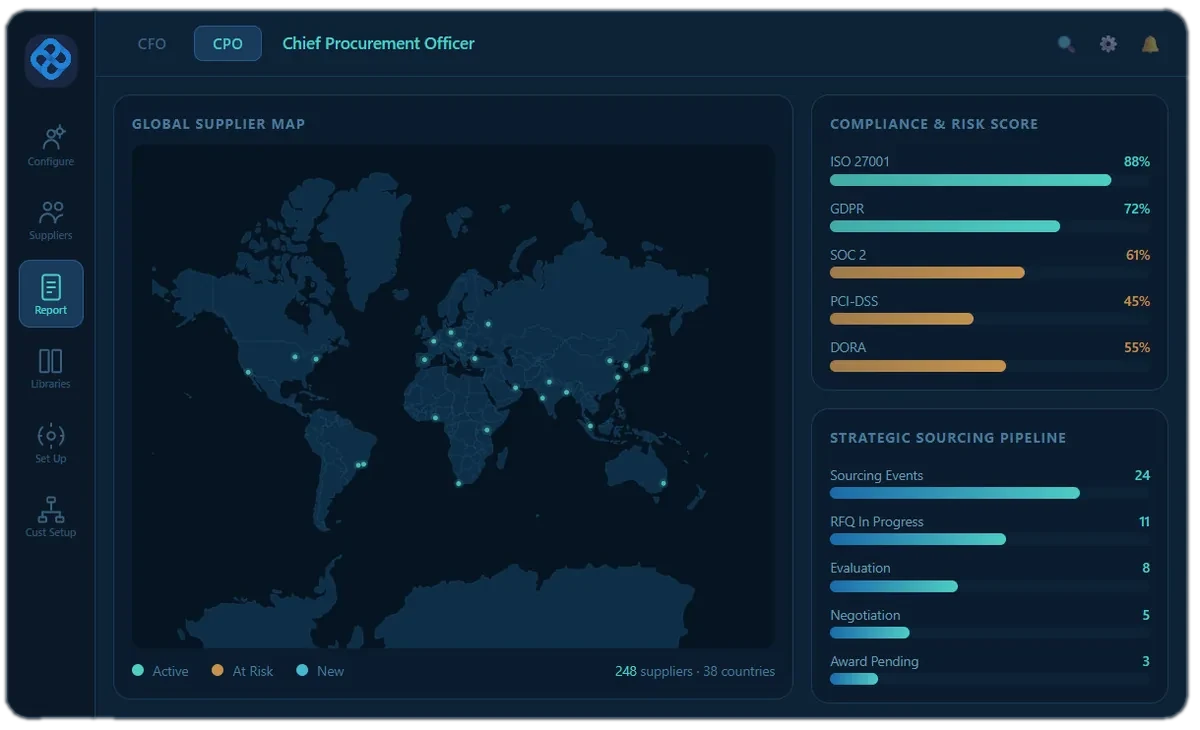This screenshot has width=1200, height=730.
Task: Click the 55% score value
Action: pos(1137,347)
